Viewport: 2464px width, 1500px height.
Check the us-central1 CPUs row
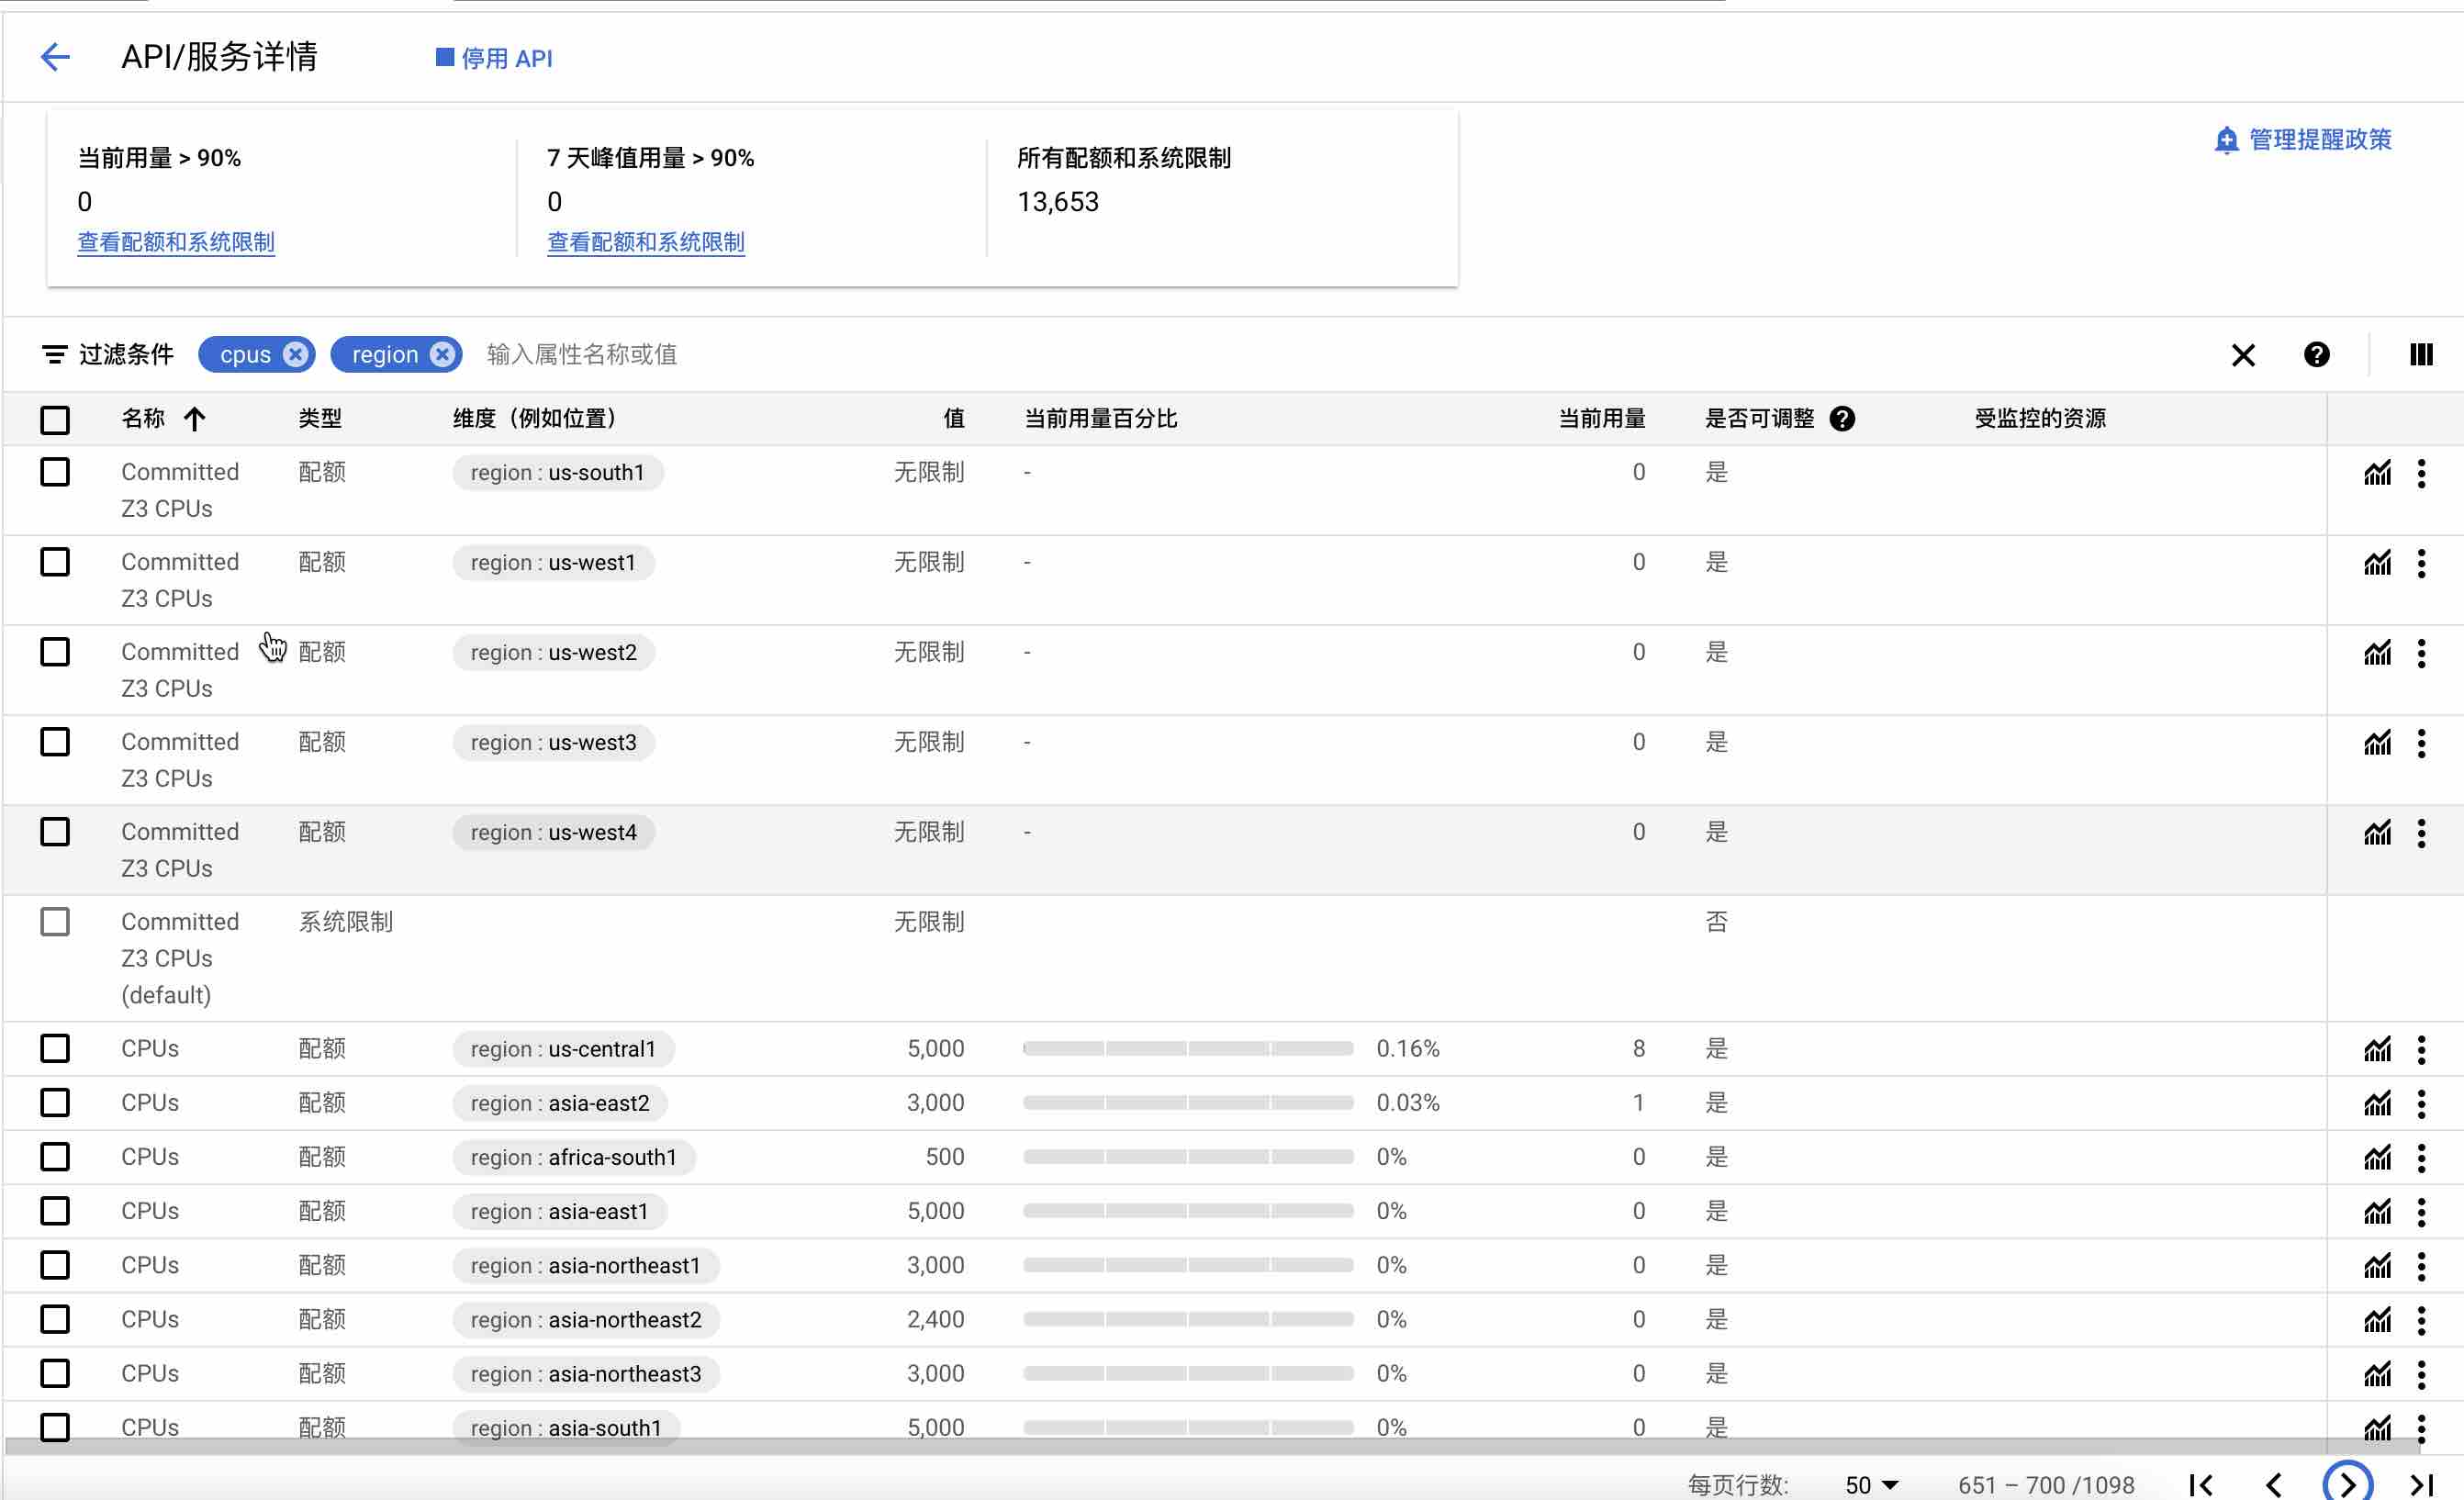tap(55, 1048)
